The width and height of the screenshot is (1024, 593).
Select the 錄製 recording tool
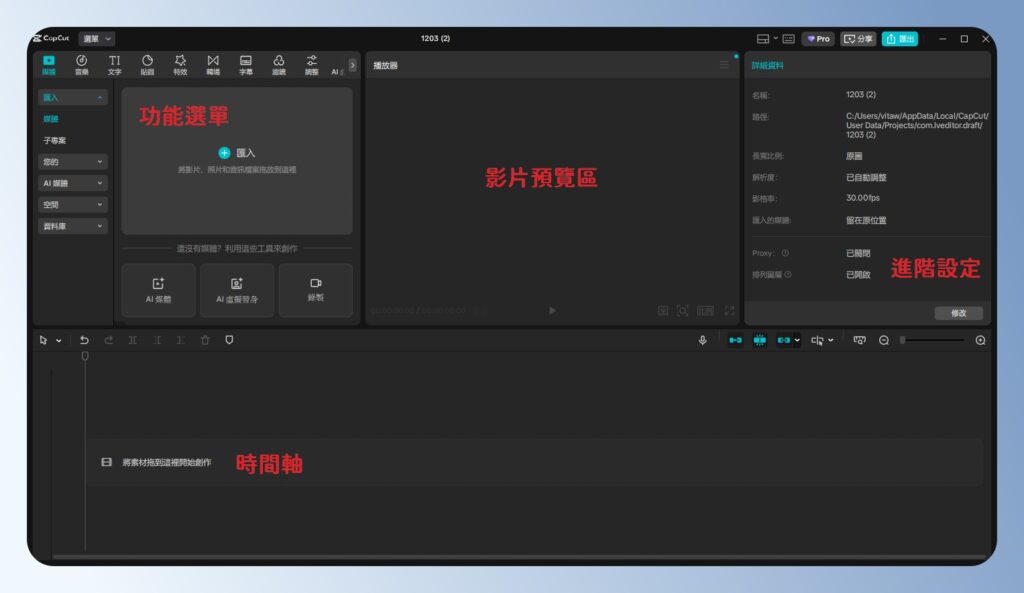click(316, 290)
